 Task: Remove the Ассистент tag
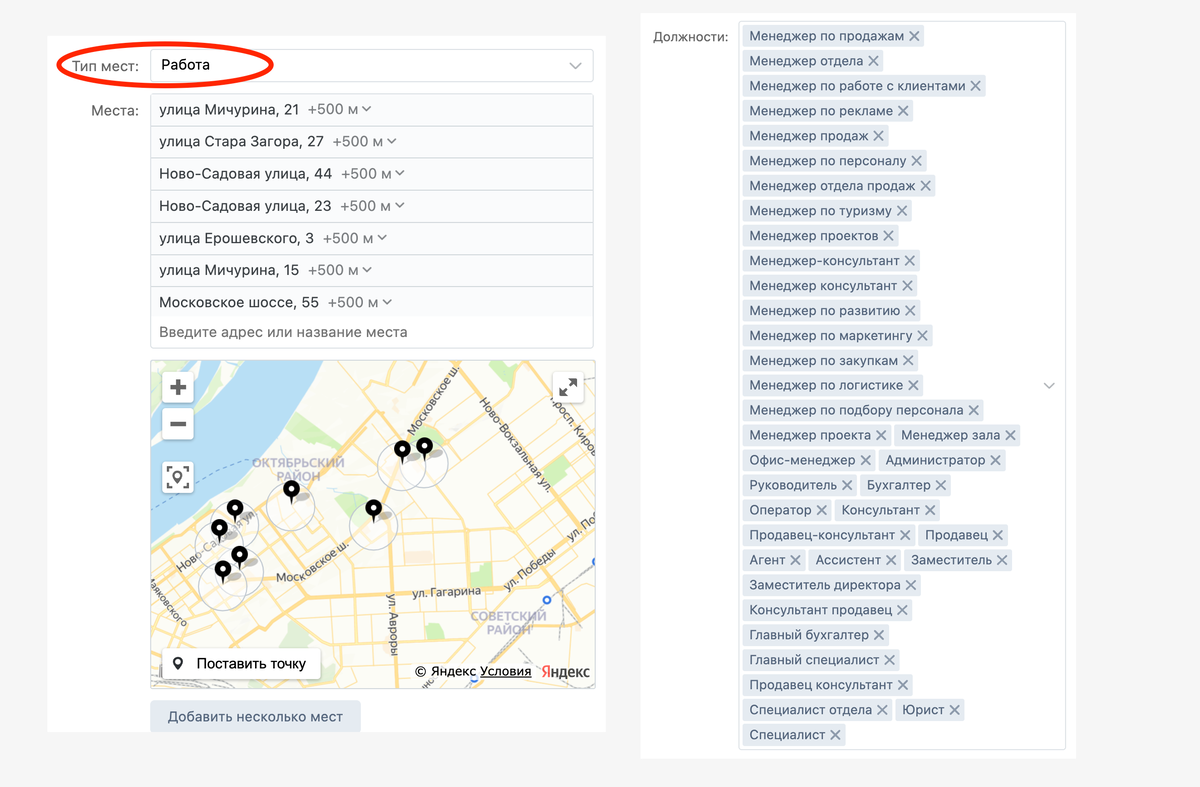pos(891,560)
